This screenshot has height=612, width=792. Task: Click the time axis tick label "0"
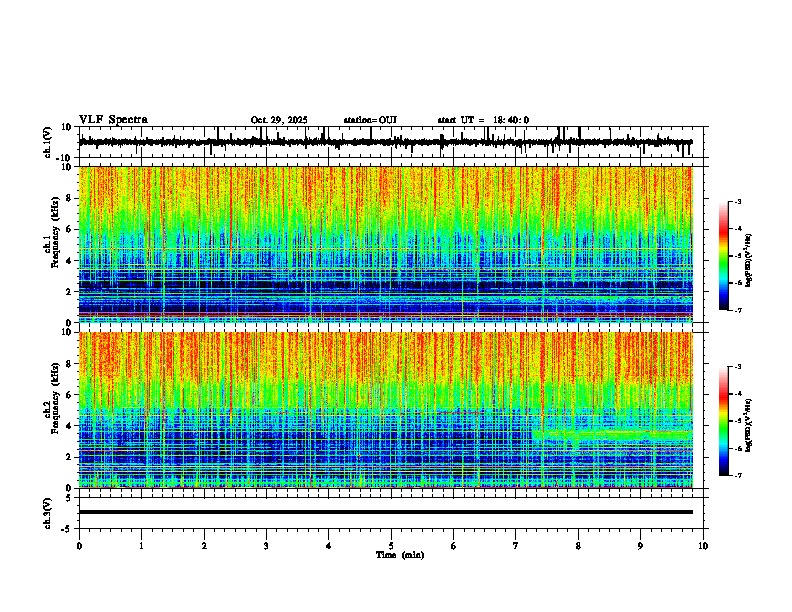click(x=79, y=546)
